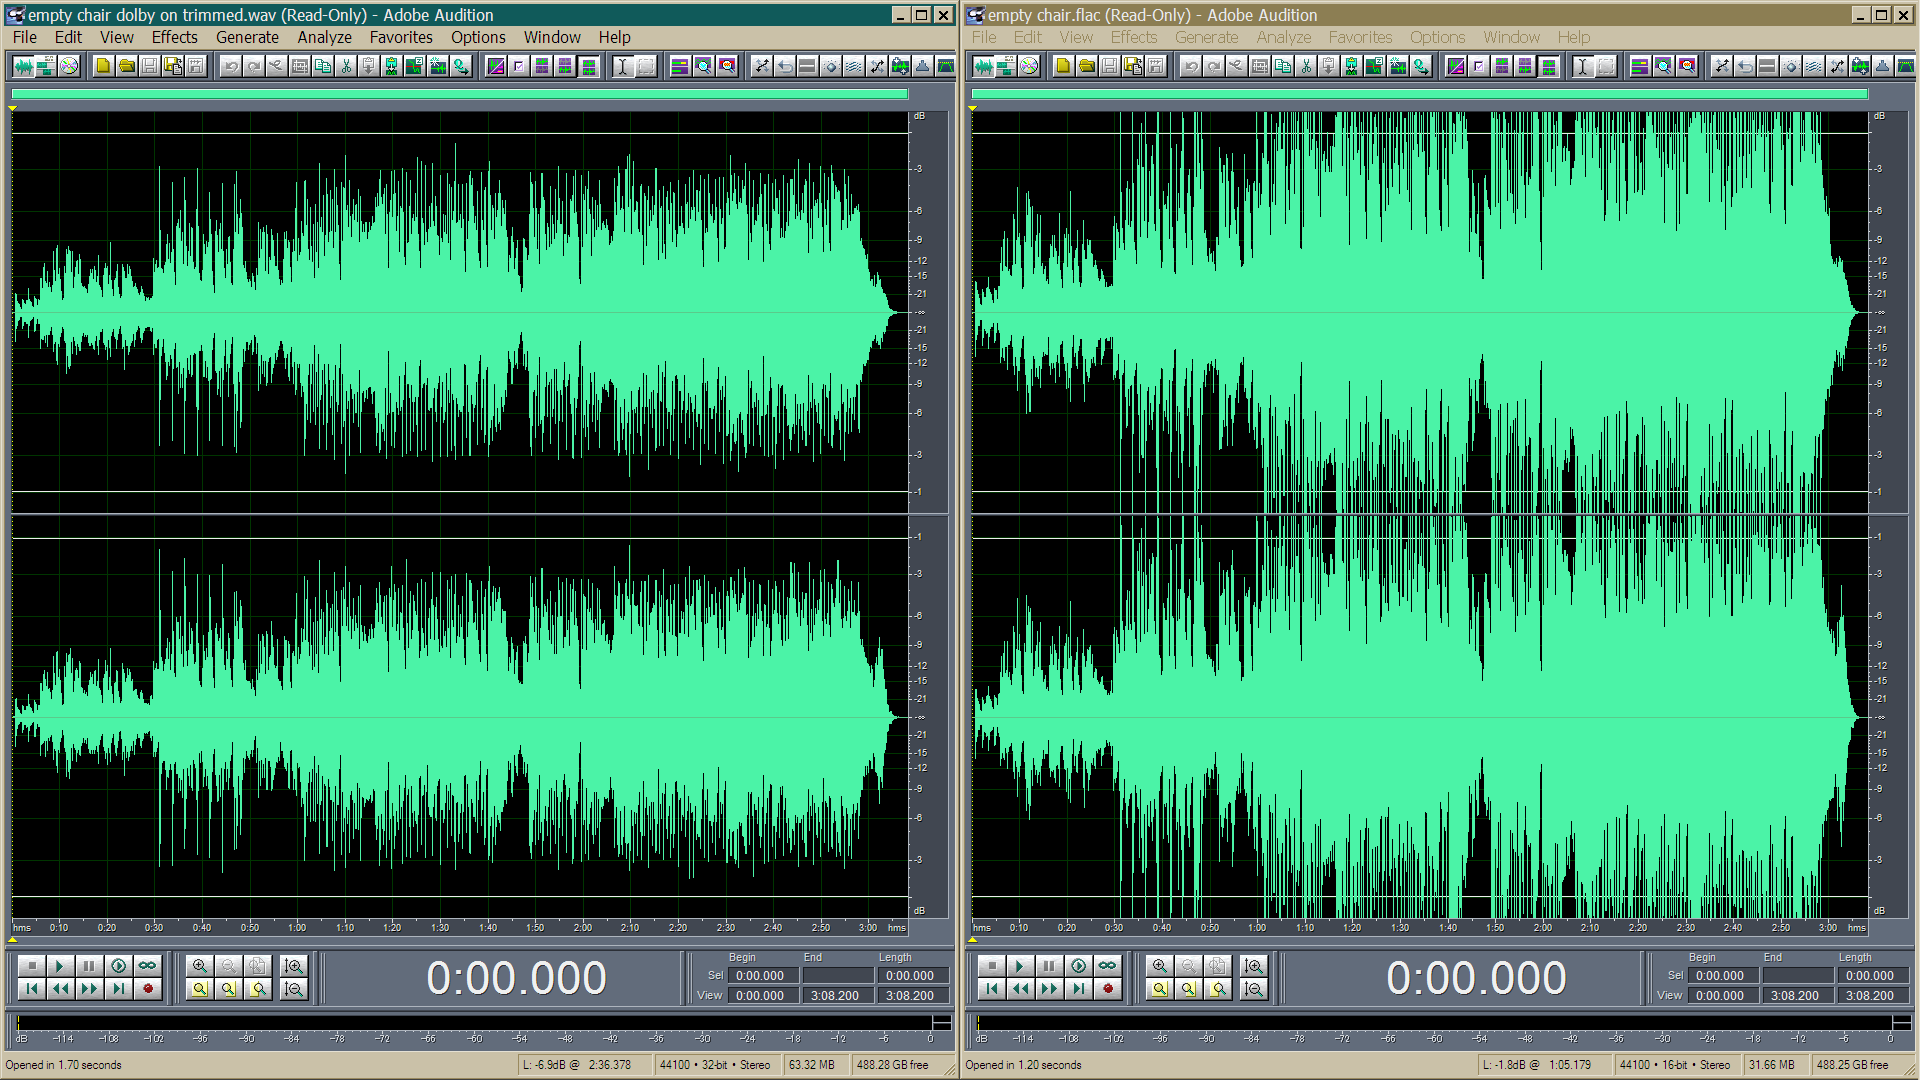1920x1080 pixels.
Task: Open Effects menu in left window
Action: (x=175, y=37)
